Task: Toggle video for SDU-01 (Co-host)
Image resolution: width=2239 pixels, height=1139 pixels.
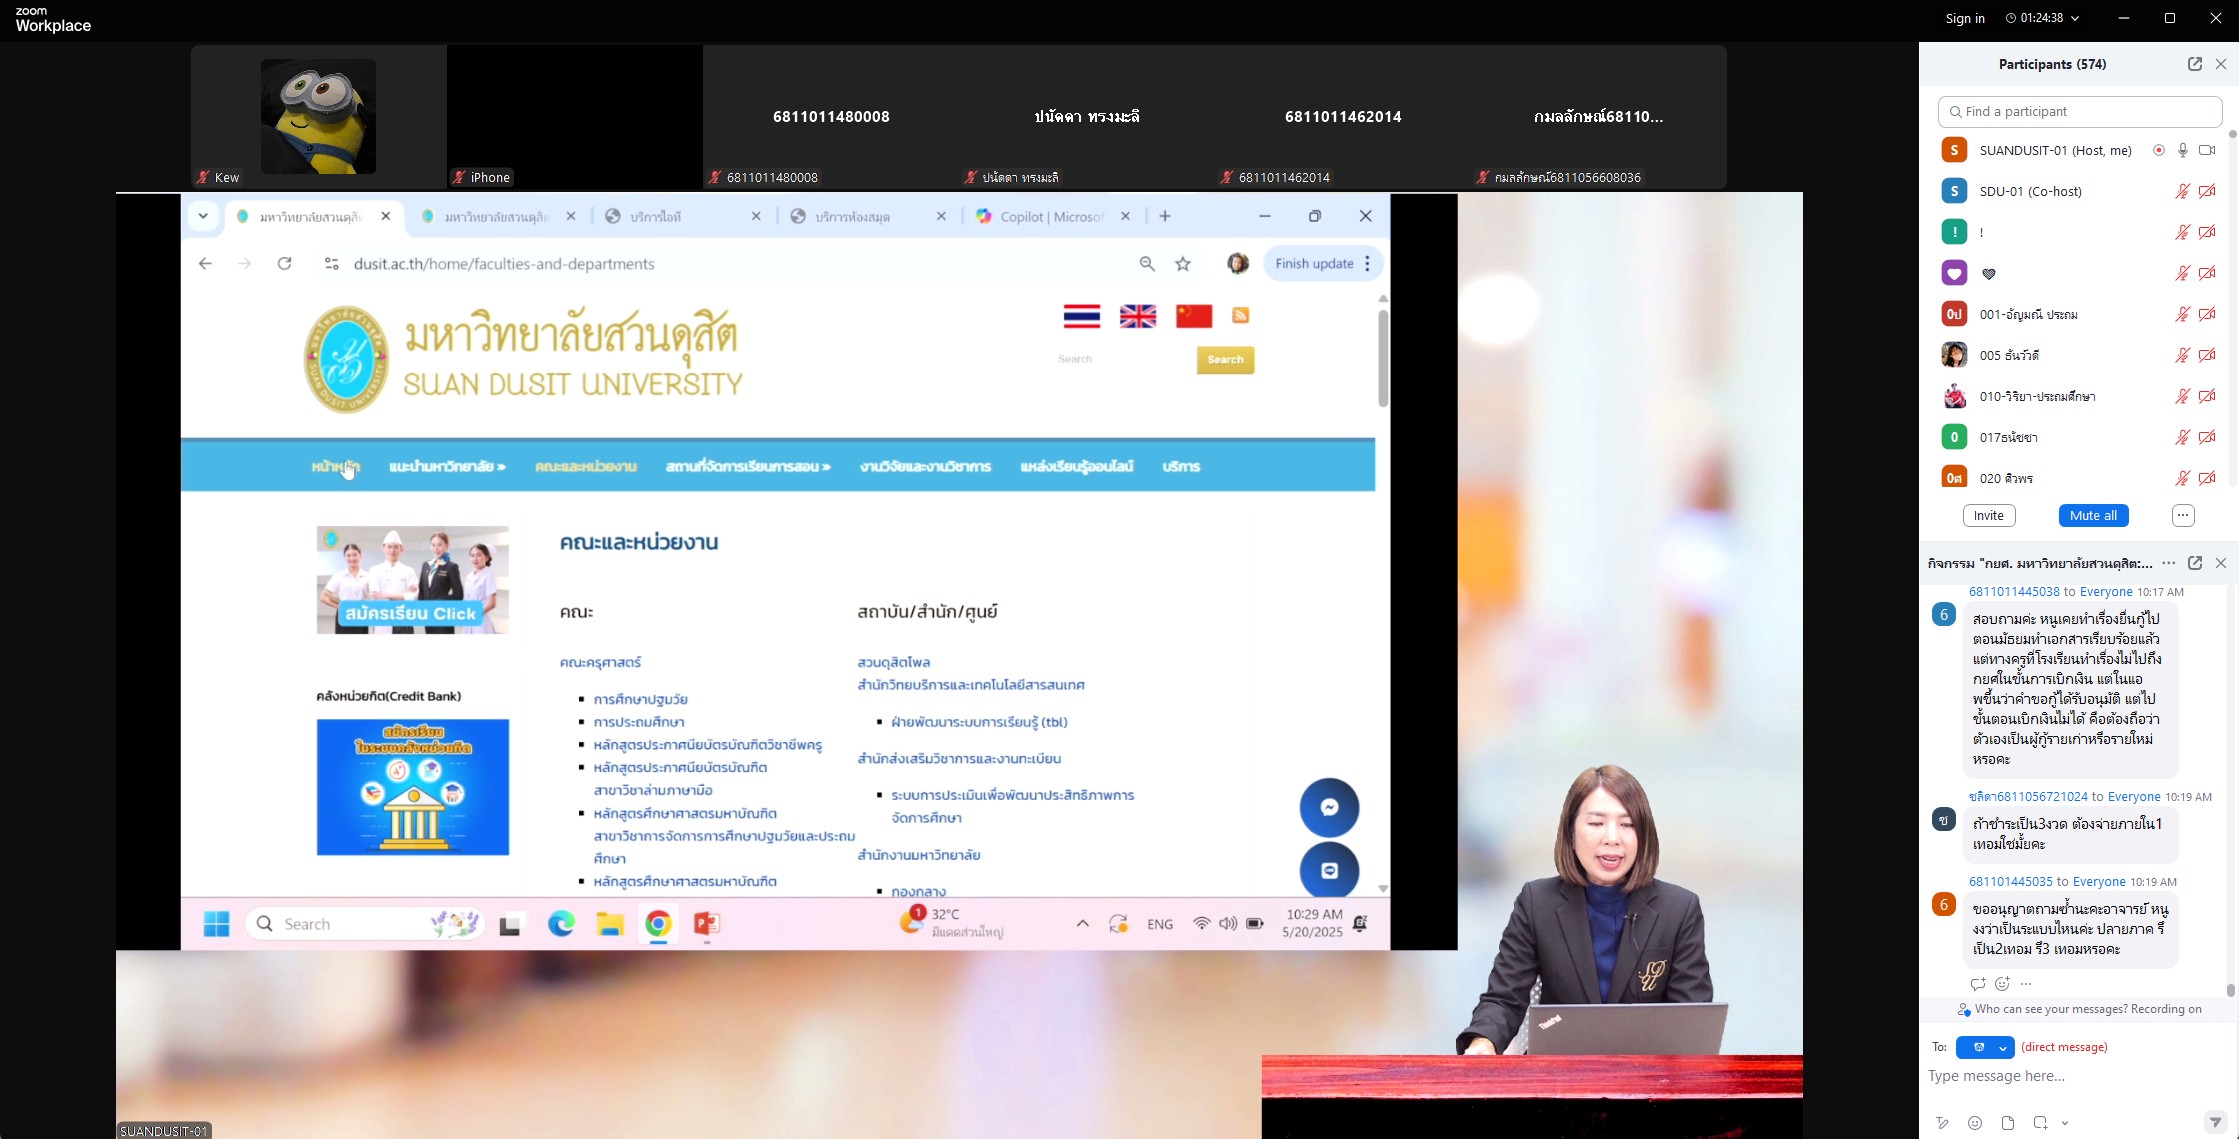Action: click(2207, 191)
